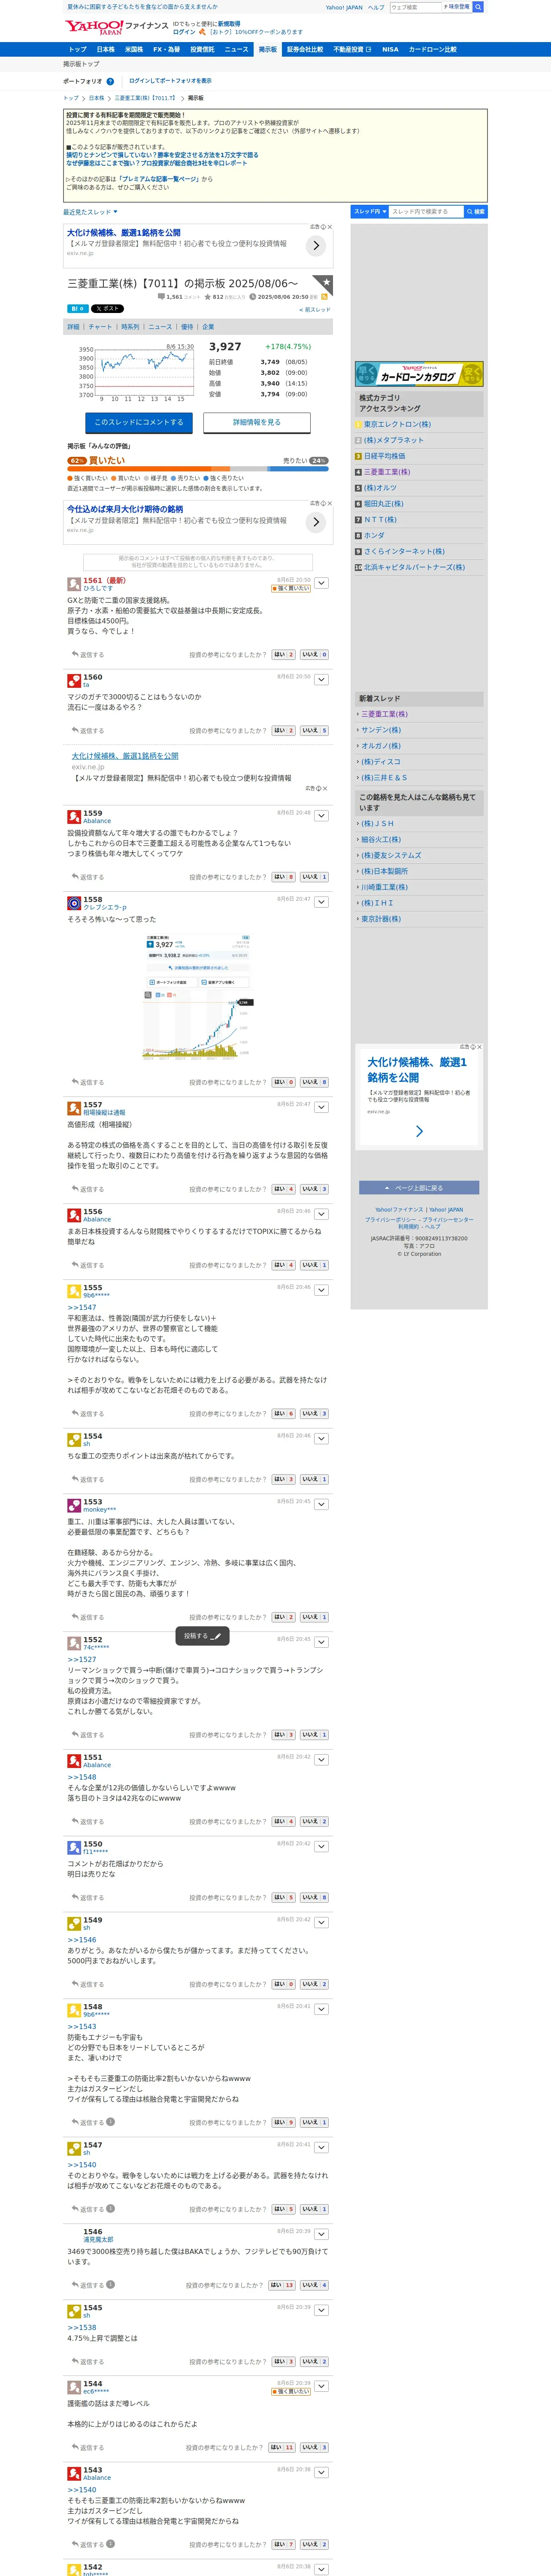Switch to the 日本株 nav tab

tap(105, 49)
